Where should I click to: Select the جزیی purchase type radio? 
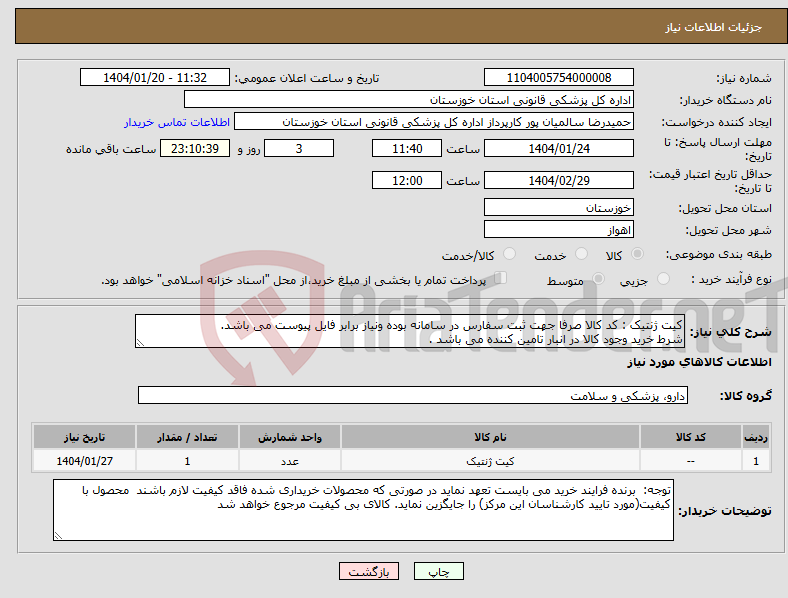(x=663, y=278)
